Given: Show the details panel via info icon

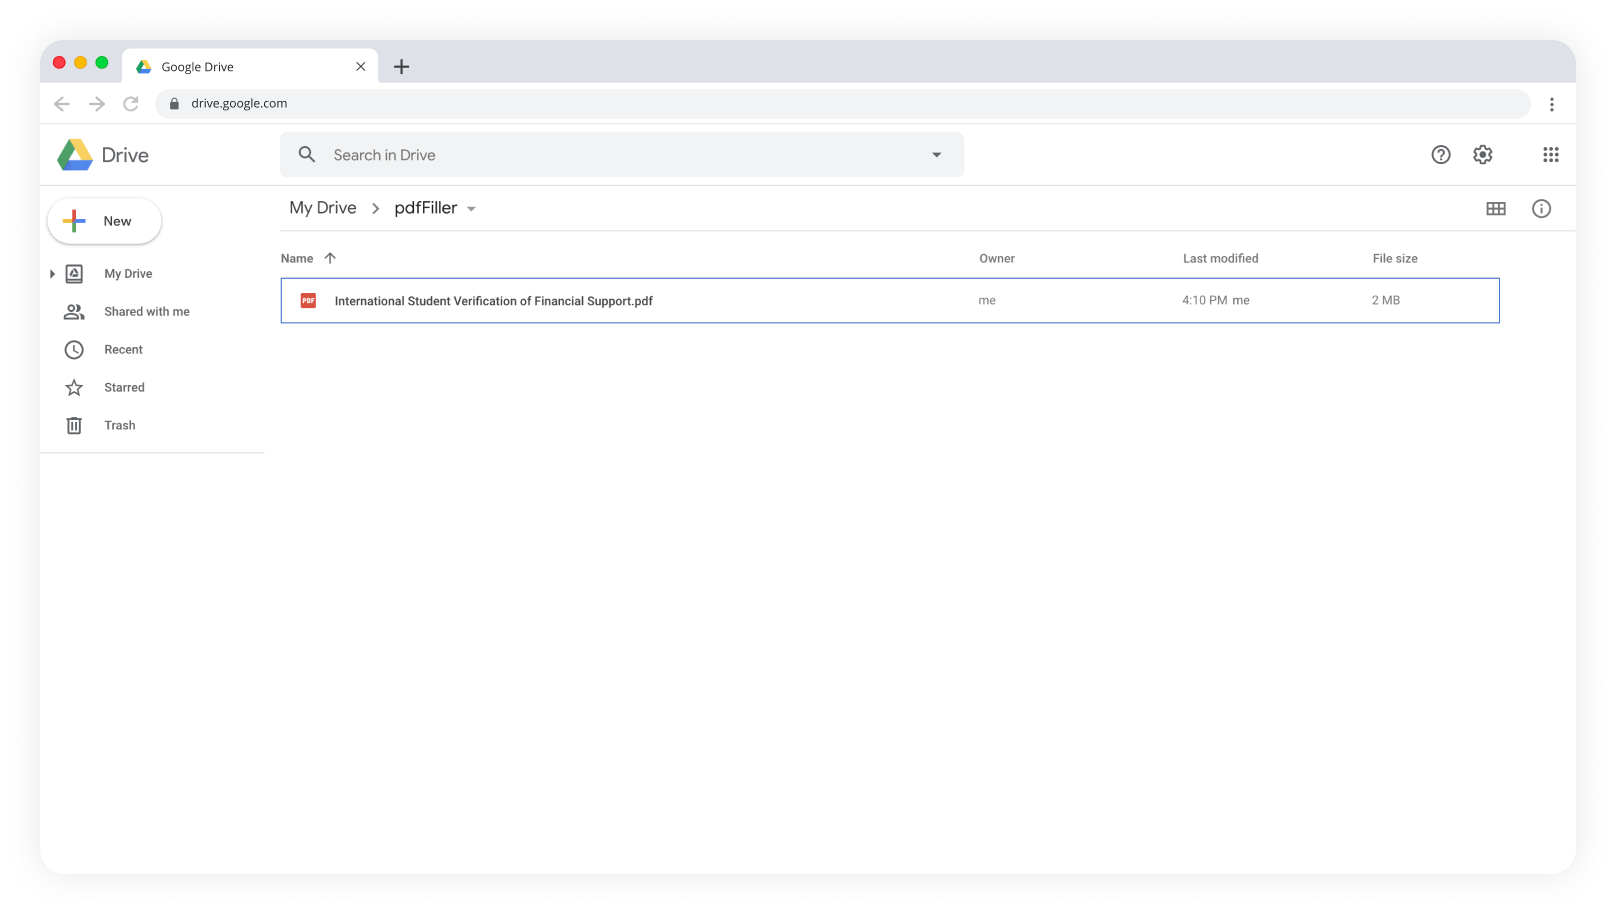Looking at the screenshot, I should [x=1541, y=208].
